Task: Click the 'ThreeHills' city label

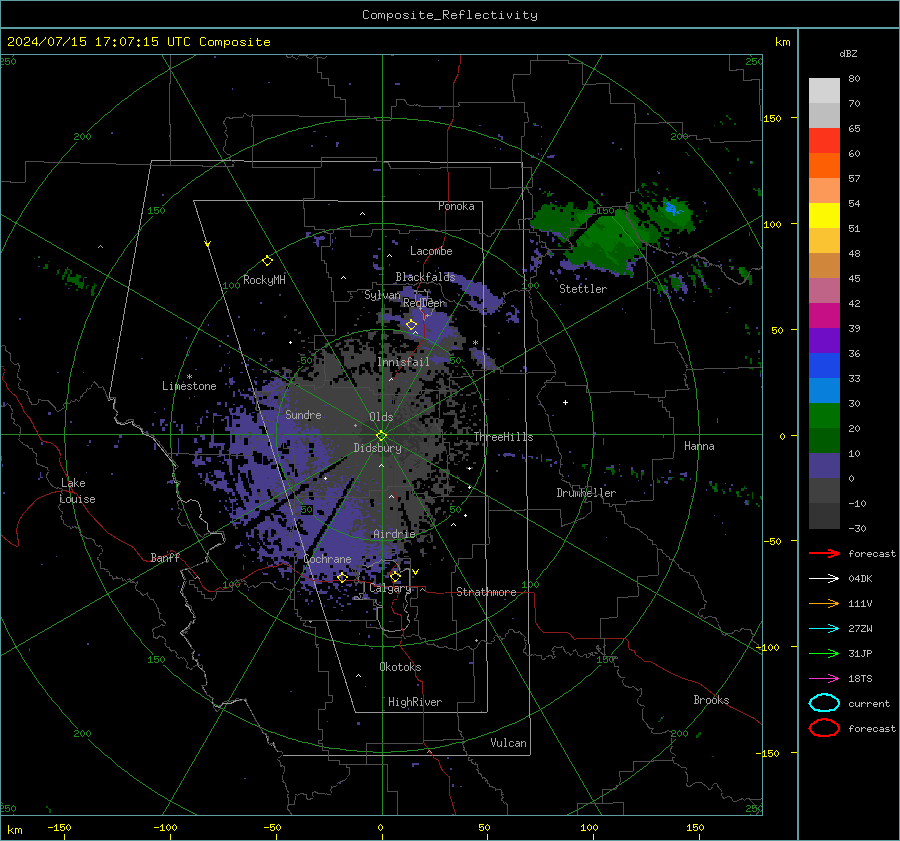Action: [503, 437]
